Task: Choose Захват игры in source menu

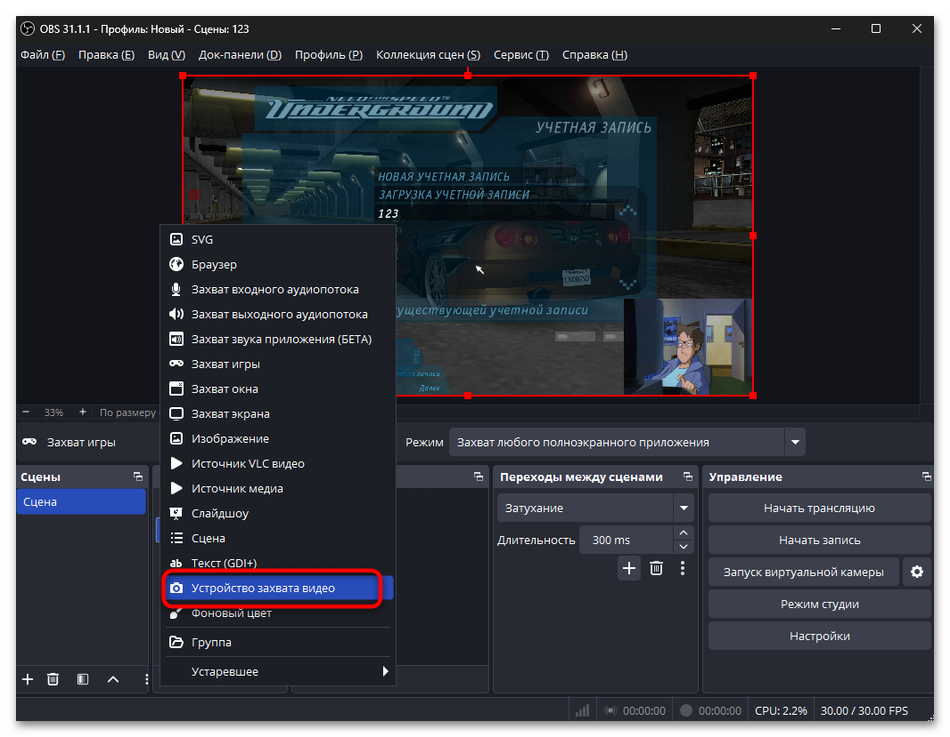Action: tap(279, 364)
